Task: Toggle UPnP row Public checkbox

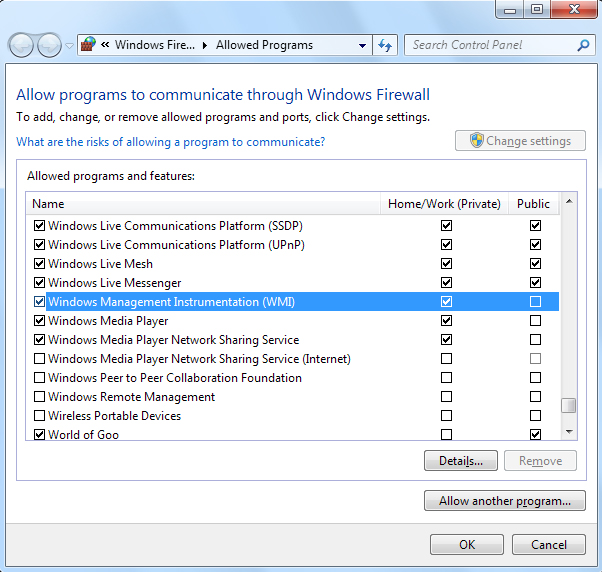Action: coord(535,245)
